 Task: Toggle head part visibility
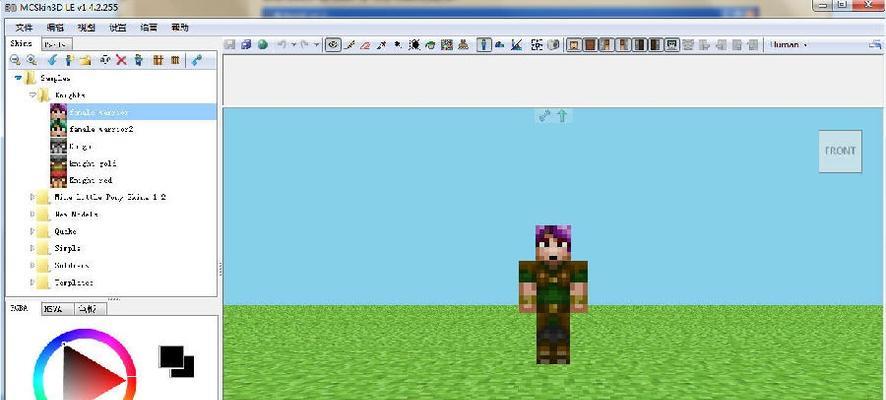click(574, 45)
